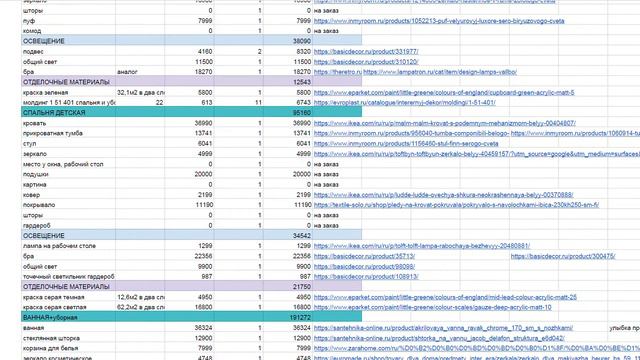The height and width of the screenshot is (360, 640).
Task: Select the СПАЛЬНЯ ДЕТСКАЯ section header cell
Action: 68,113
